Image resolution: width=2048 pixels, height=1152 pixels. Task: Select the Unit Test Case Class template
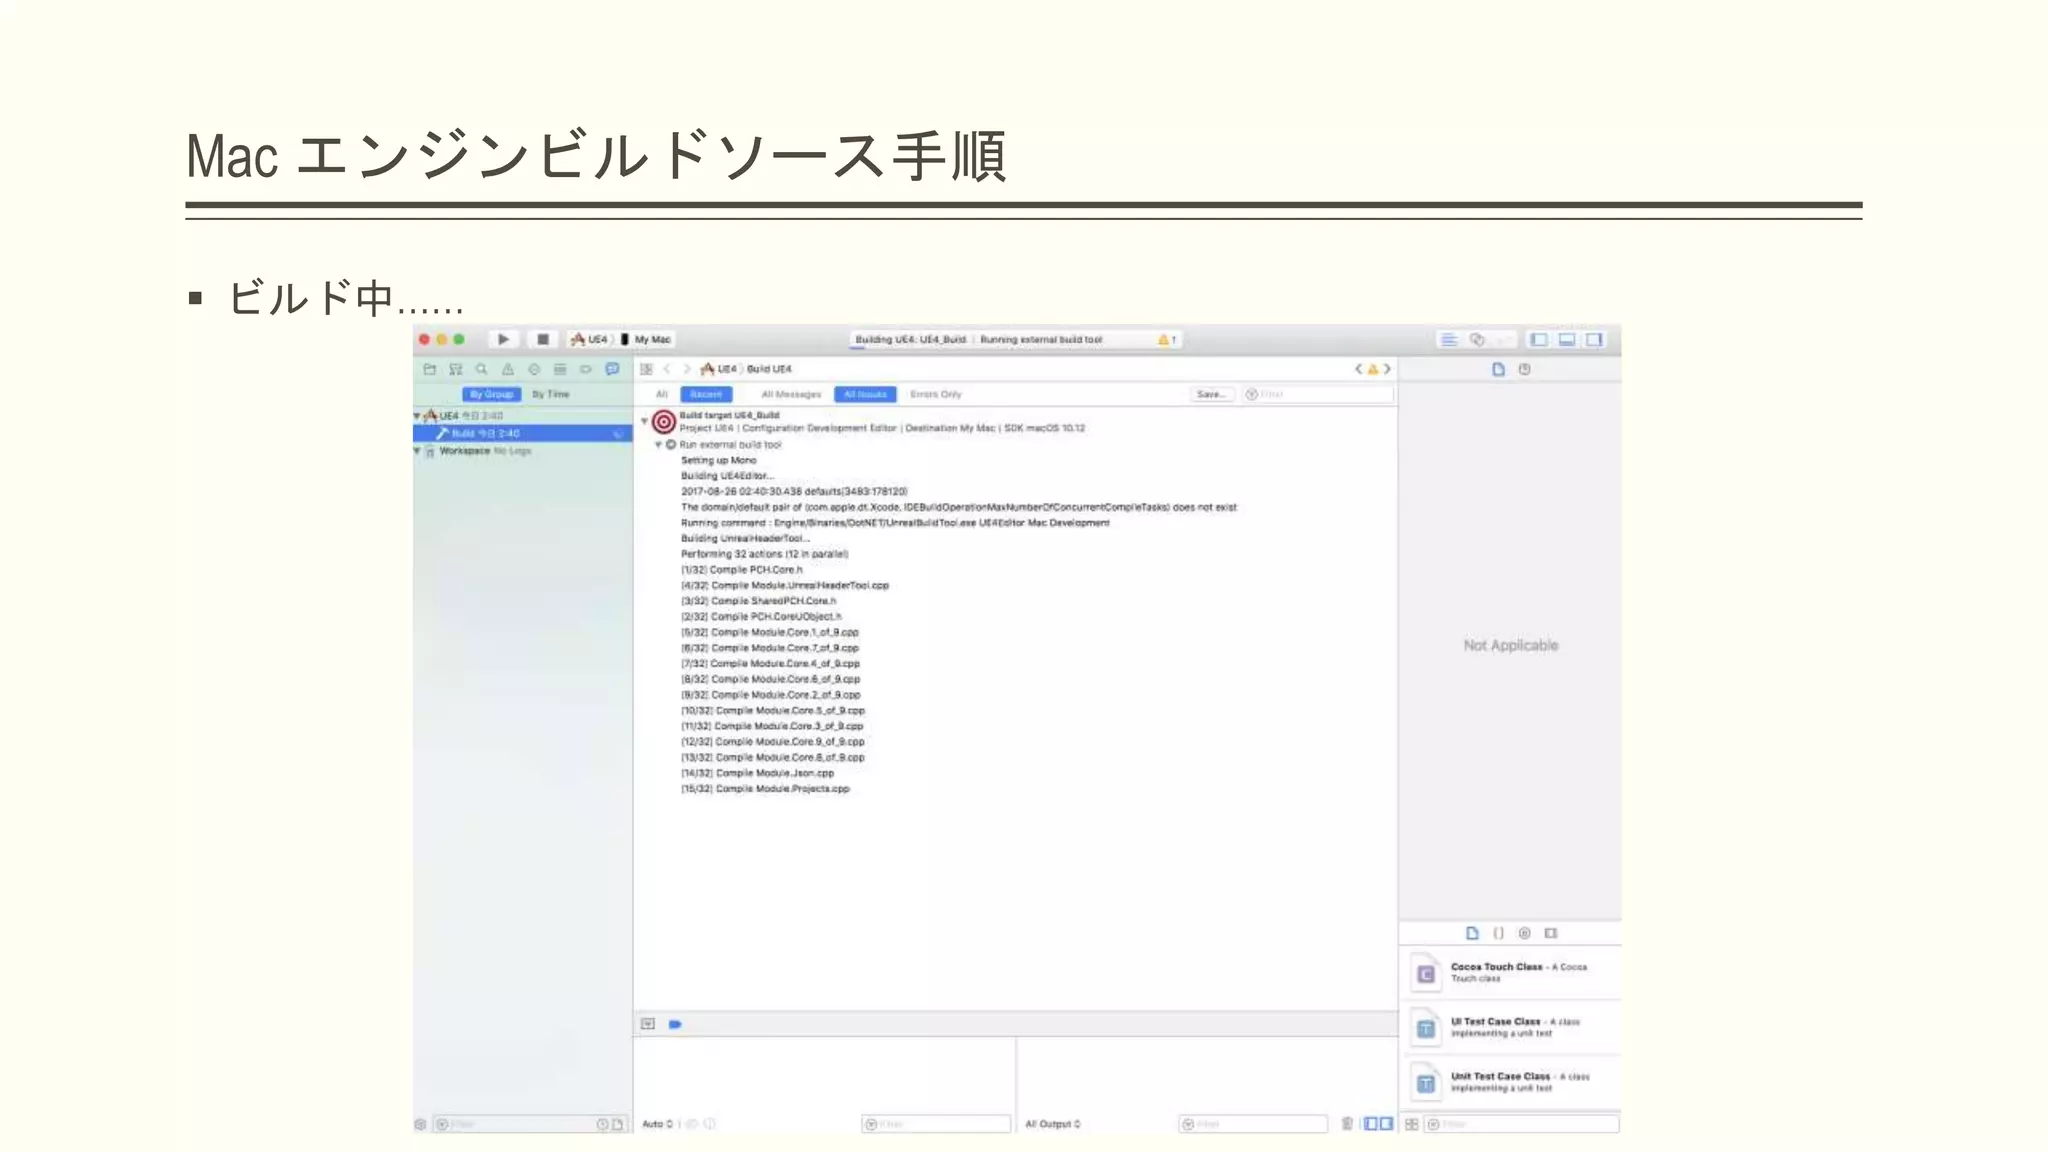(1510, 1082)
